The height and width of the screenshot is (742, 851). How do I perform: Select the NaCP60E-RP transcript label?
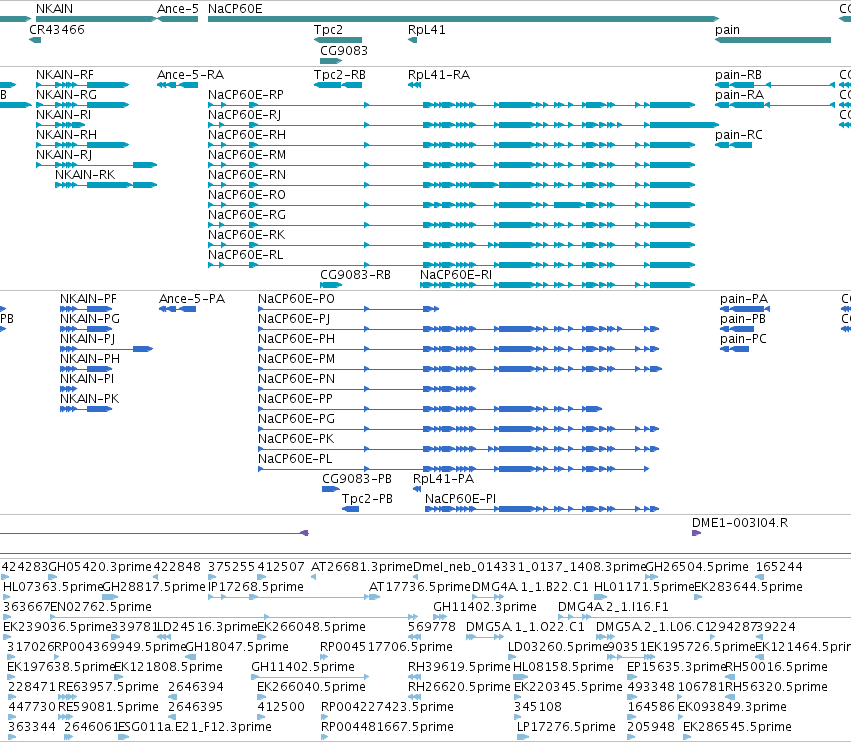[246, 94]
